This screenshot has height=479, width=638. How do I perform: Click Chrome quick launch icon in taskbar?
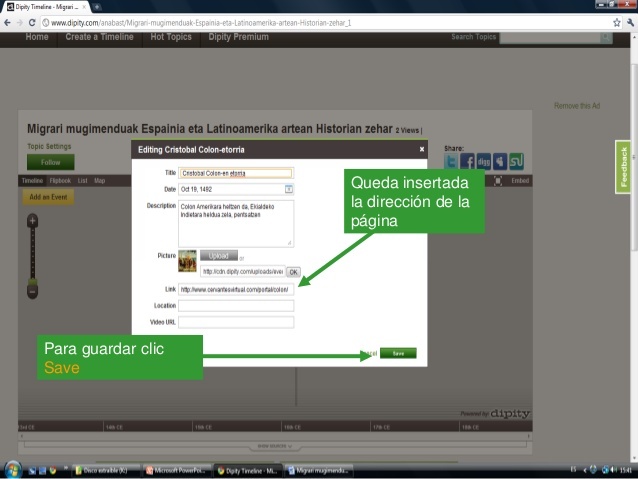[x=53, y=471]
